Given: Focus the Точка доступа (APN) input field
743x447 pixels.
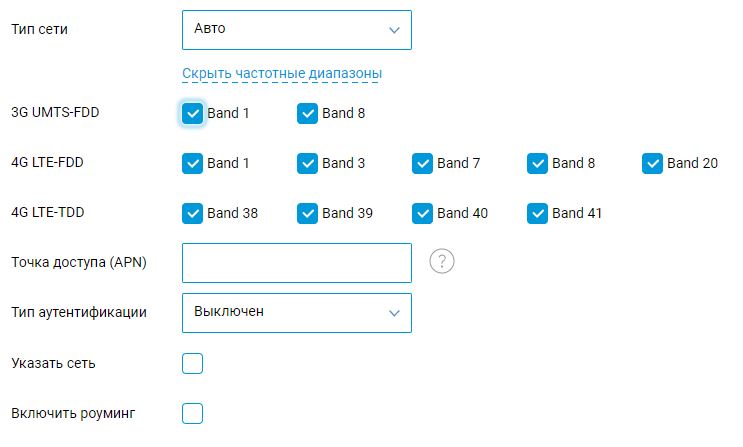Looking at the screenshot, I should (297, 263).
